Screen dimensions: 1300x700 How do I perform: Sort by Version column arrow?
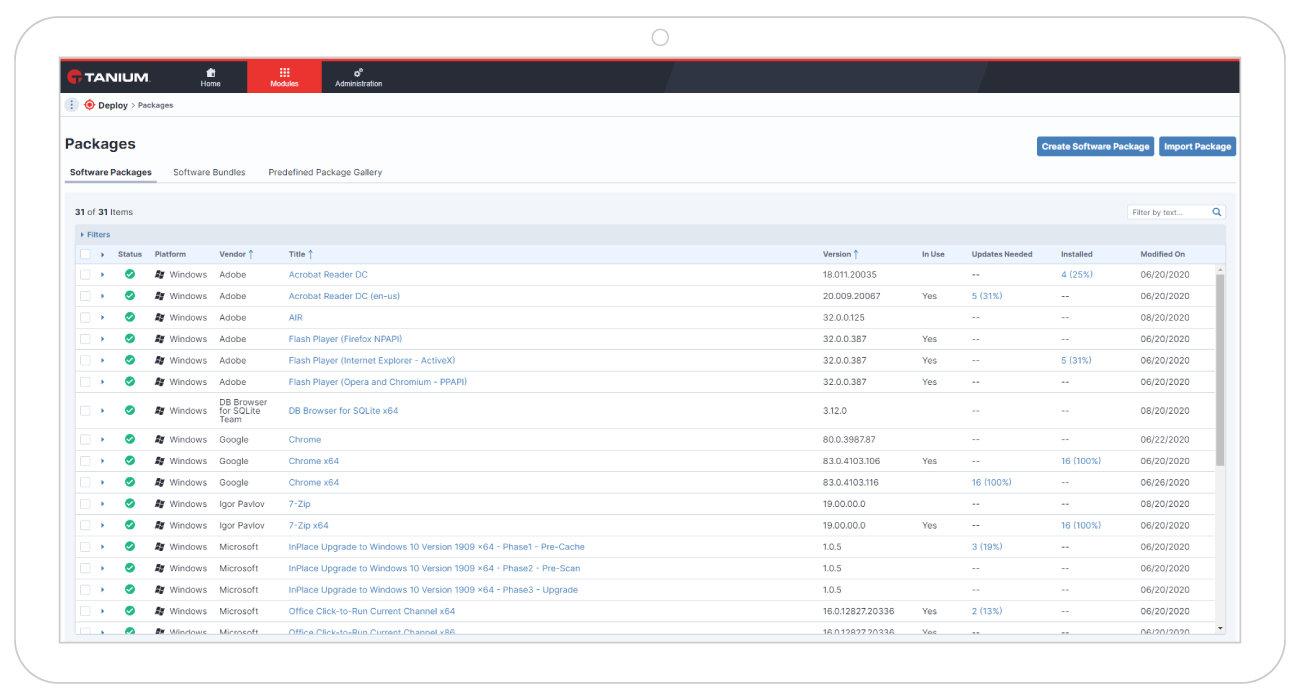click(x=856, y=254)
